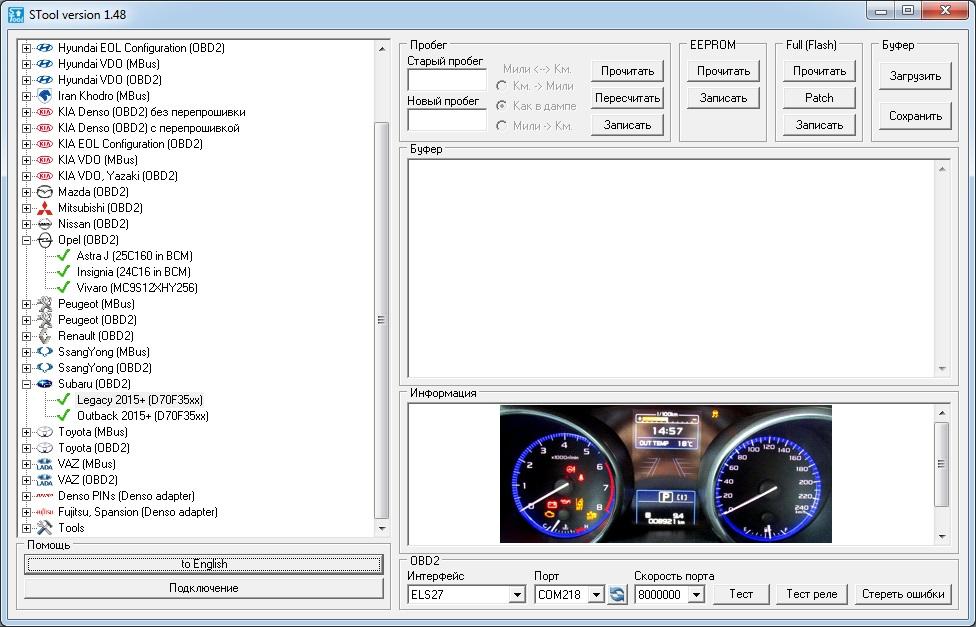This screenshot has width=976, height=627.
Task: Collapse the Subaru (OBD2) tree node
Action: (x=26, y=384)
